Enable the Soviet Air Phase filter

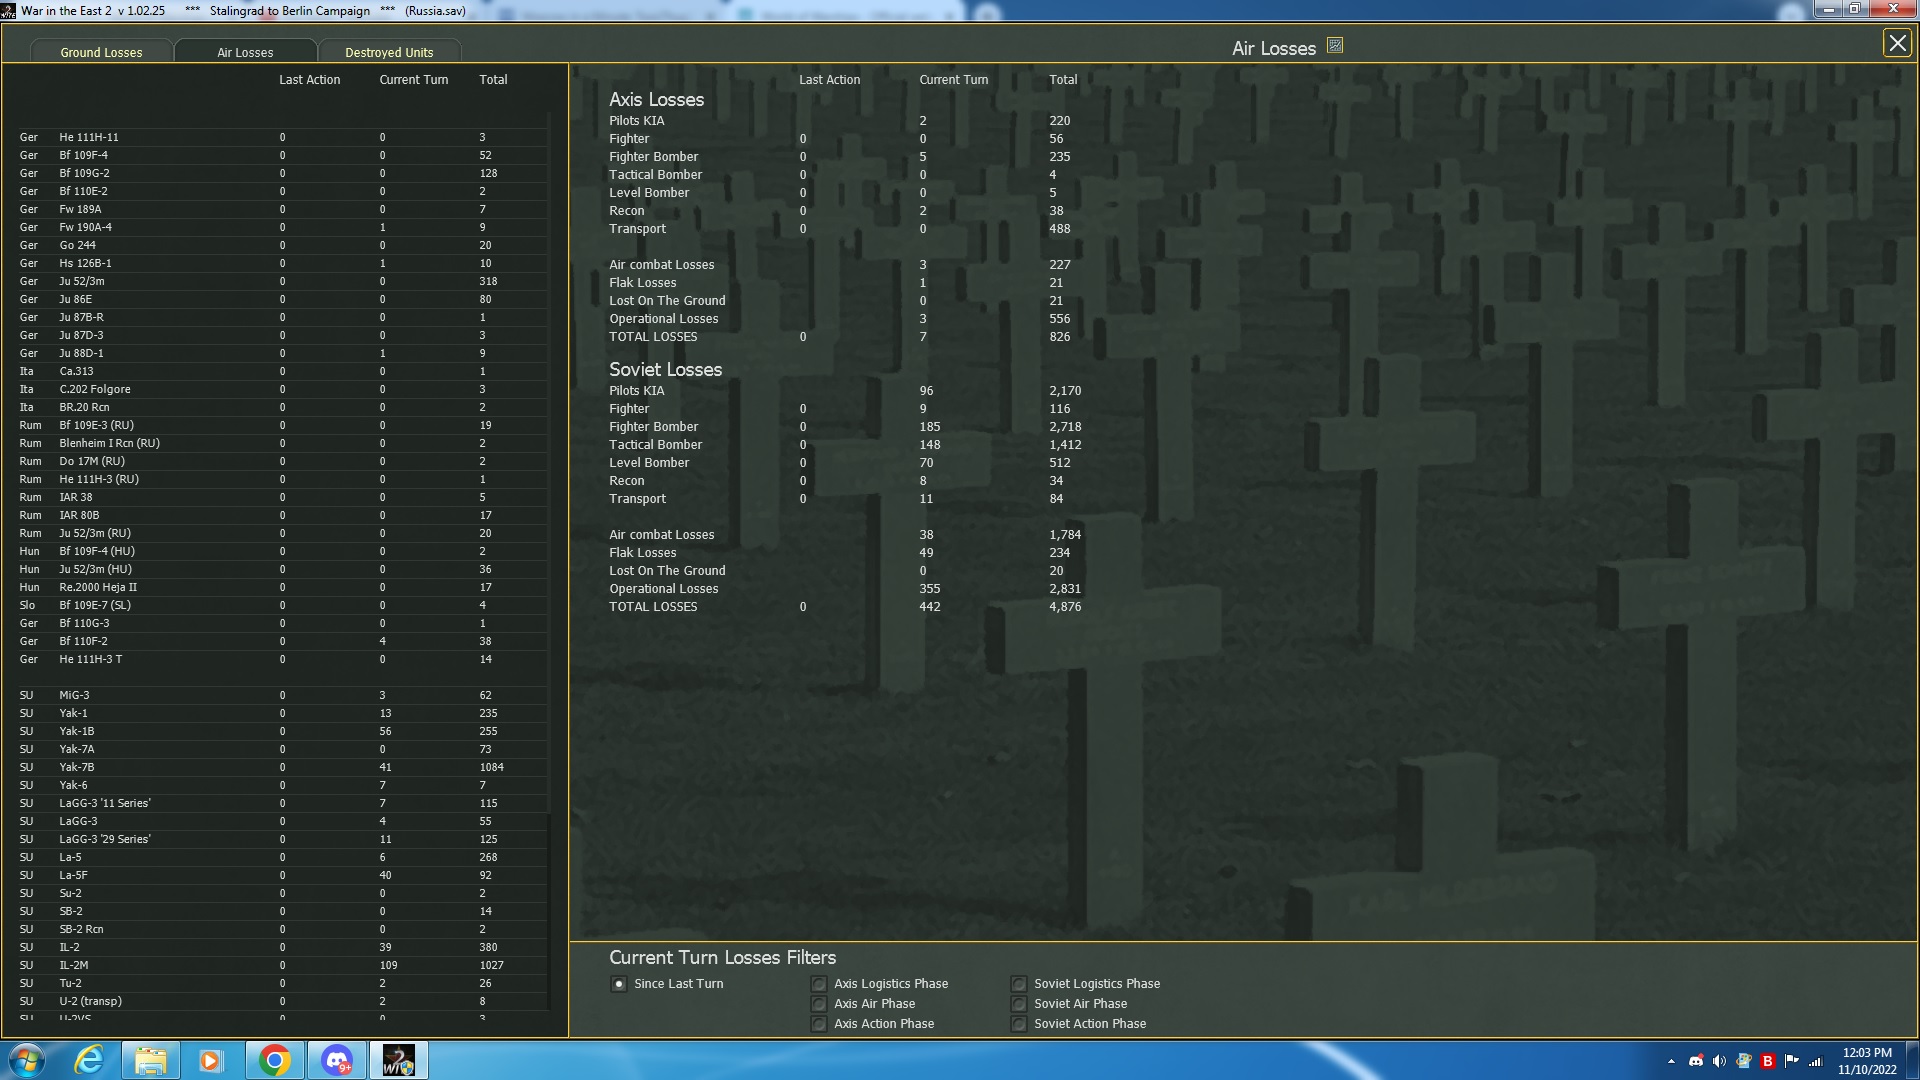pyautogui.click(x=1018, y=1004)
